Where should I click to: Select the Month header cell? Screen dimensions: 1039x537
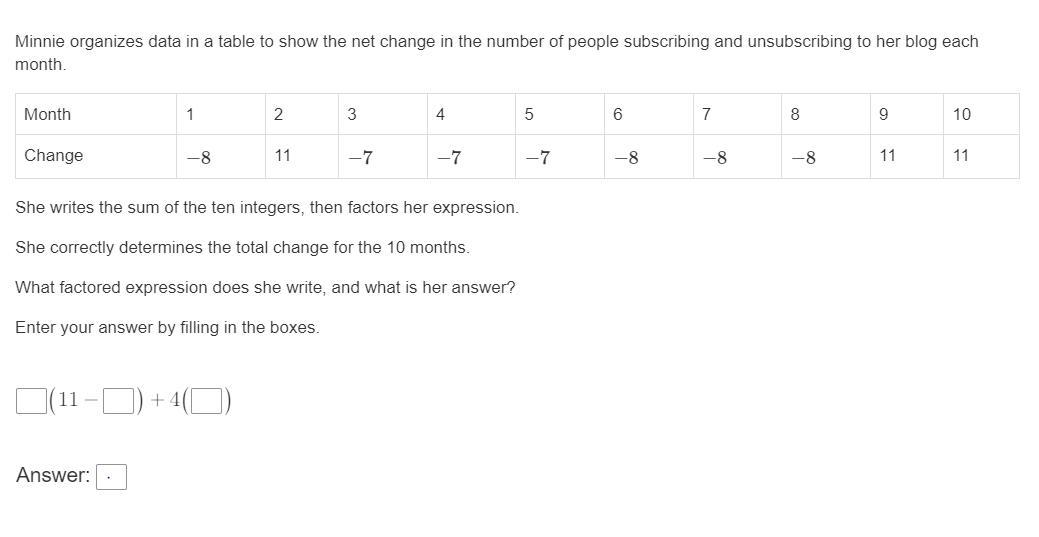(x=96, y=114)
